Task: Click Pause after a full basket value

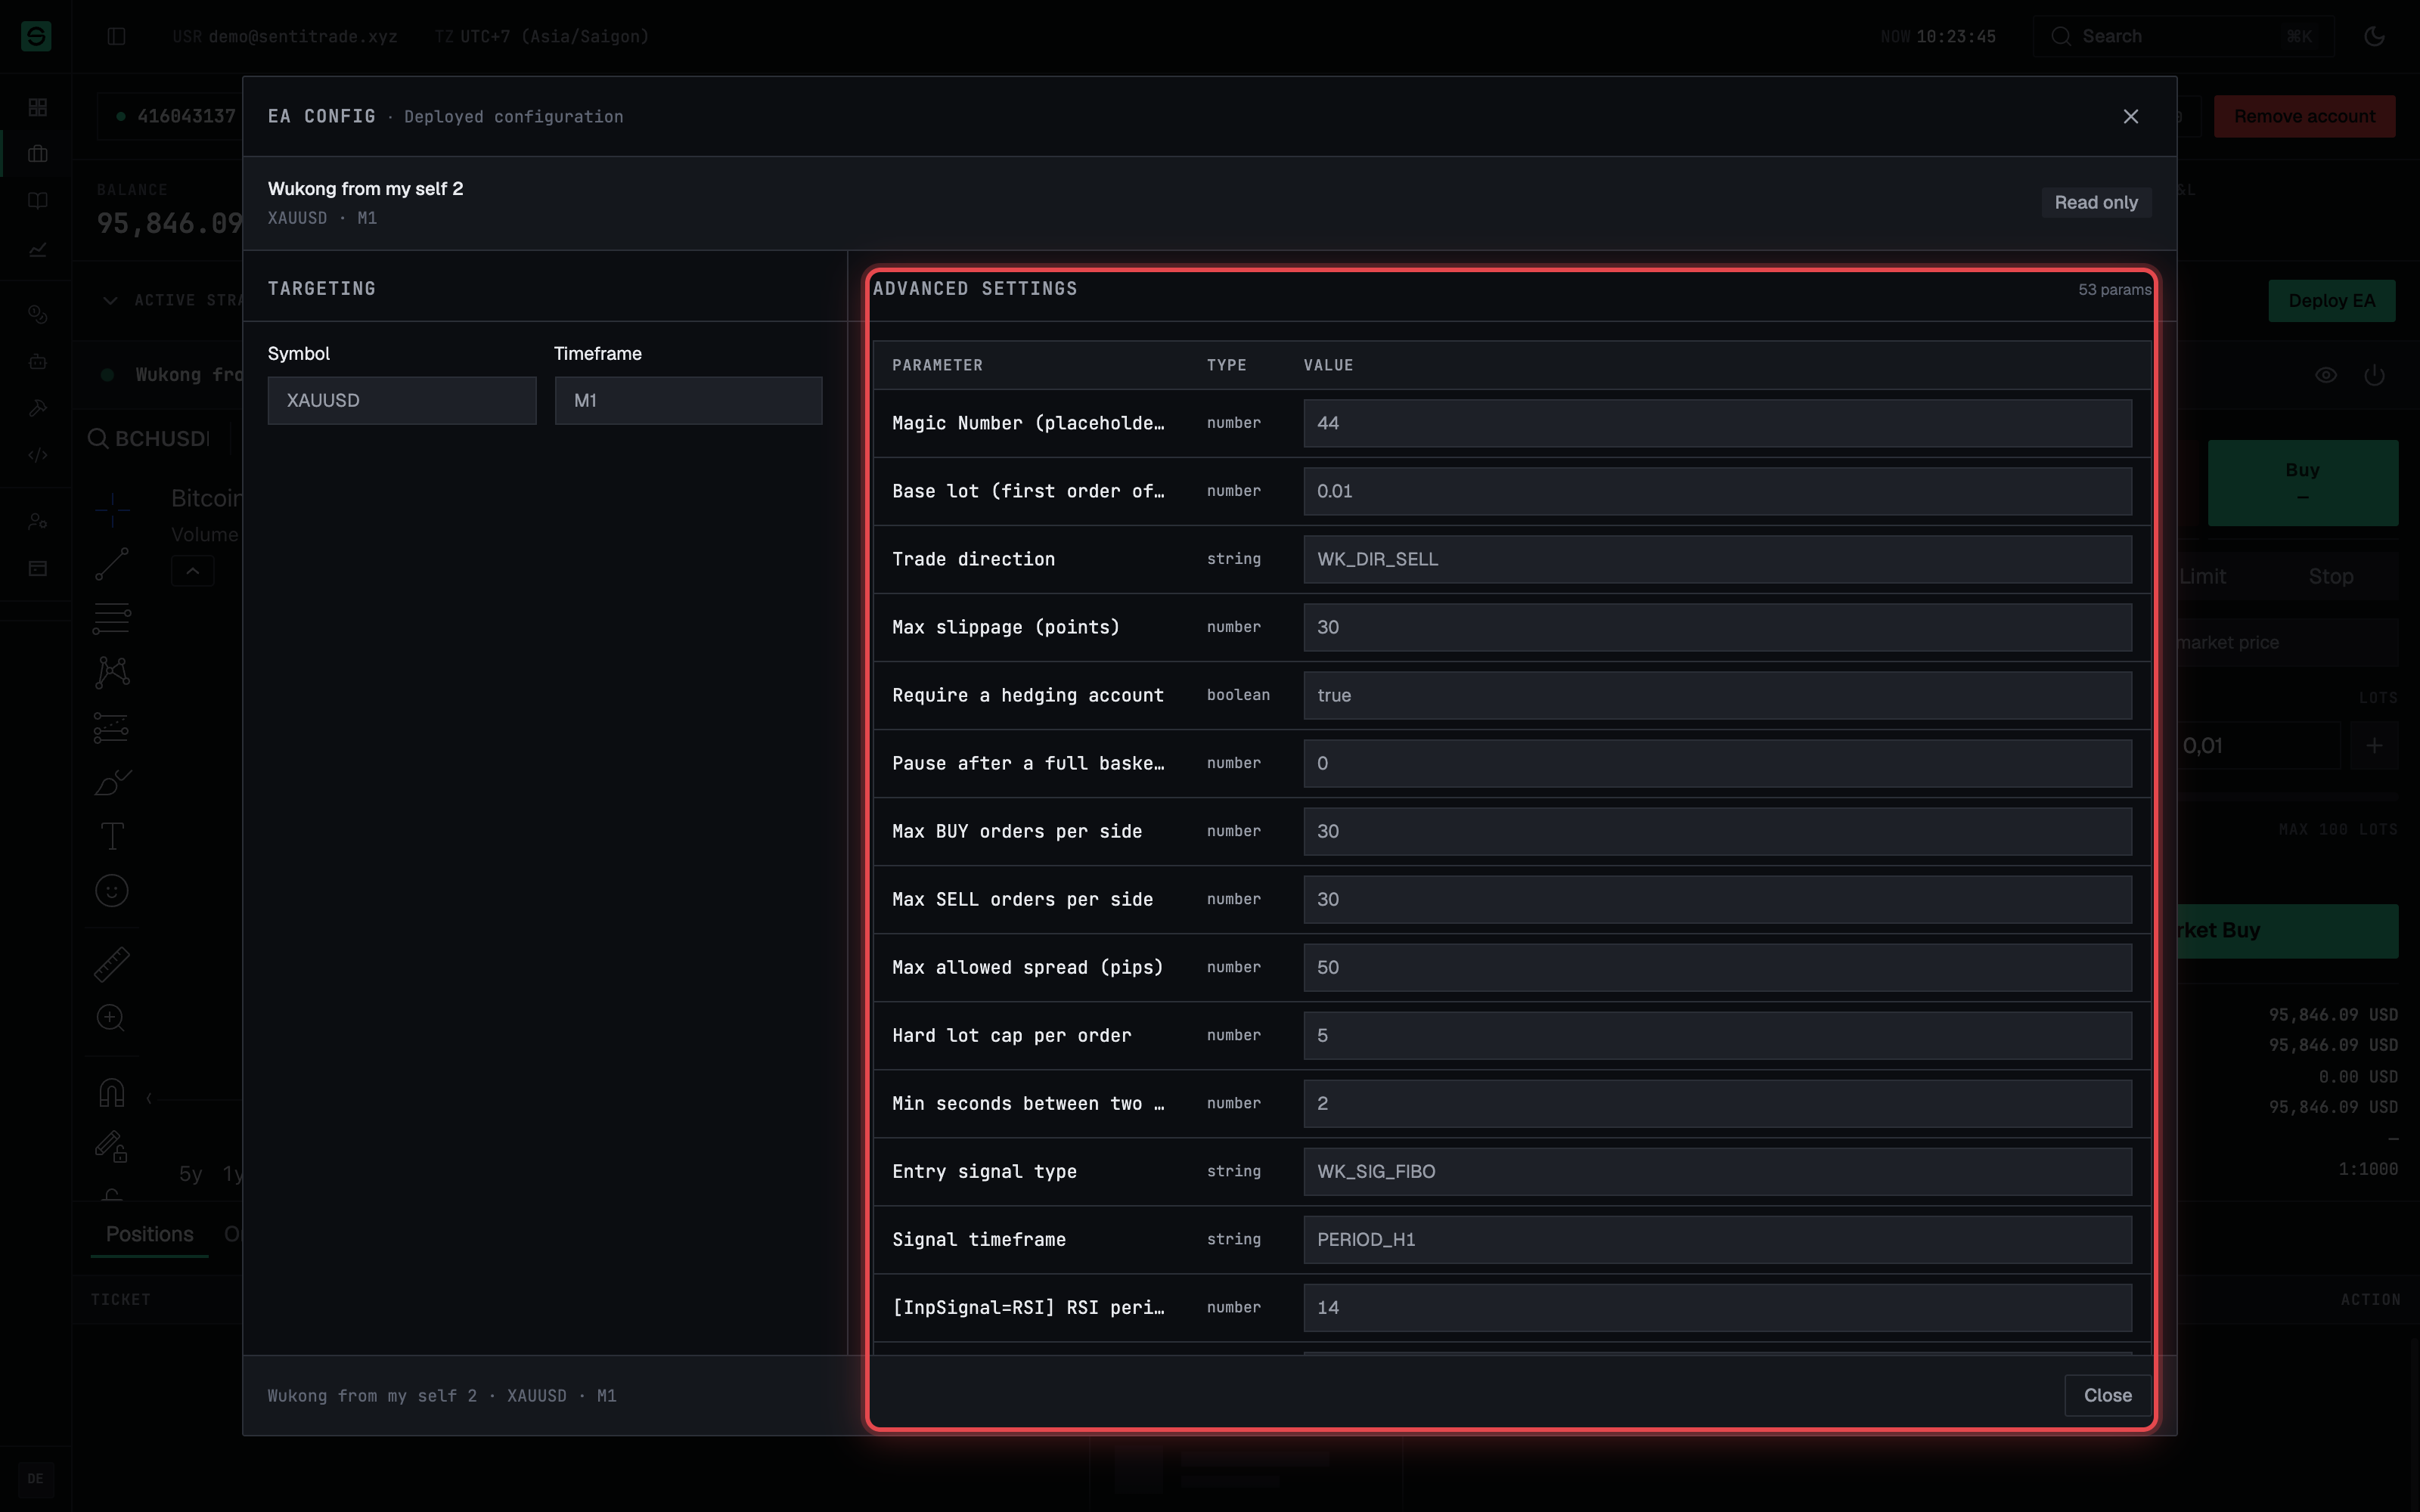Action: tap(1717, 763)
